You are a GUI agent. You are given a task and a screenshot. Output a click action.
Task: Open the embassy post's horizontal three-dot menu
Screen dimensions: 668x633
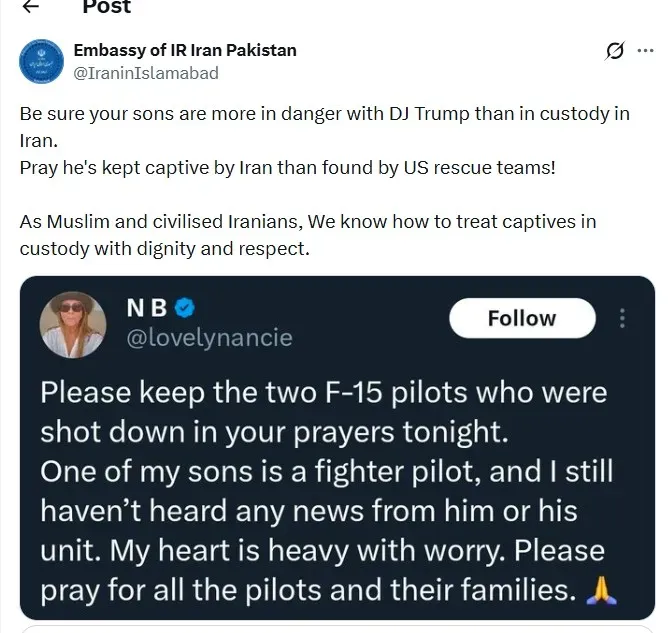[x=645, y=51]
